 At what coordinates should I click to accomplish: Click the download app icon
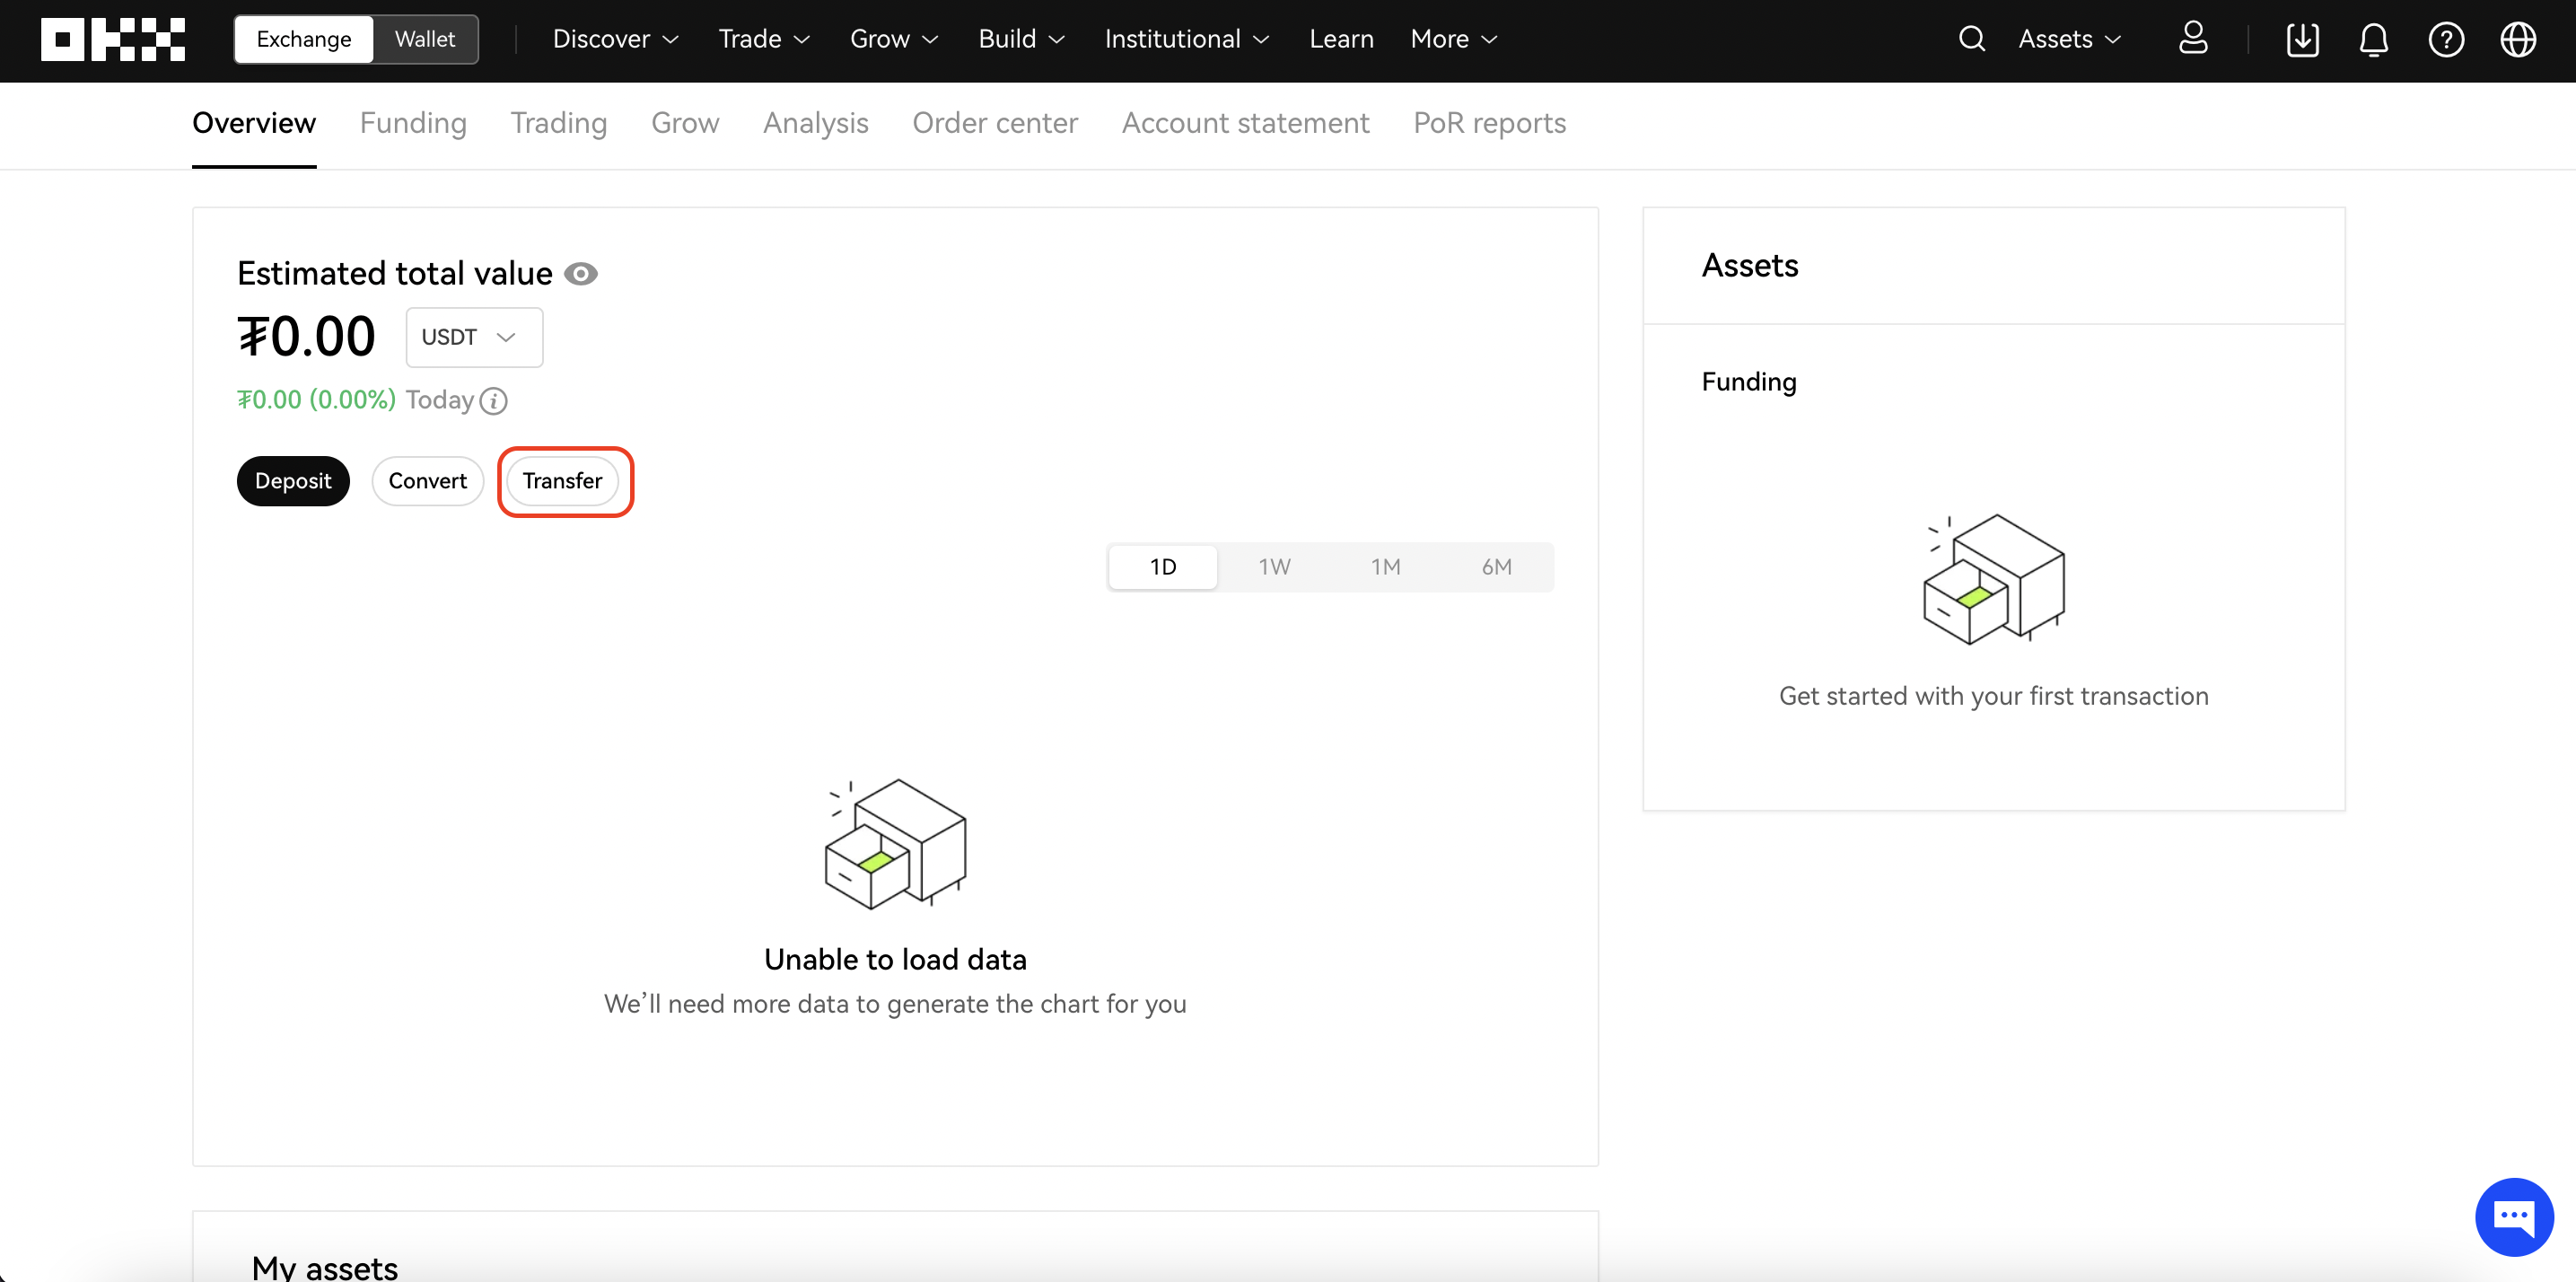[x=2302, y=39]
